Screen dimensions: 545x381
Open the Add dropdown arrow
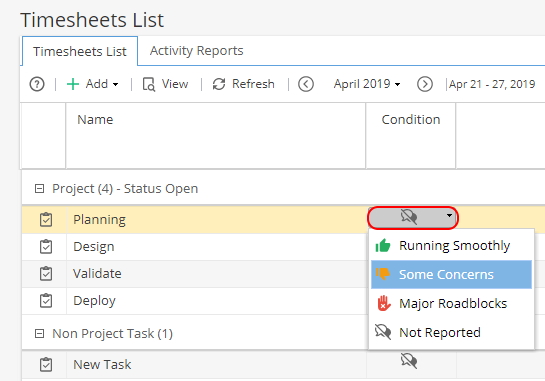coord(115,84)
